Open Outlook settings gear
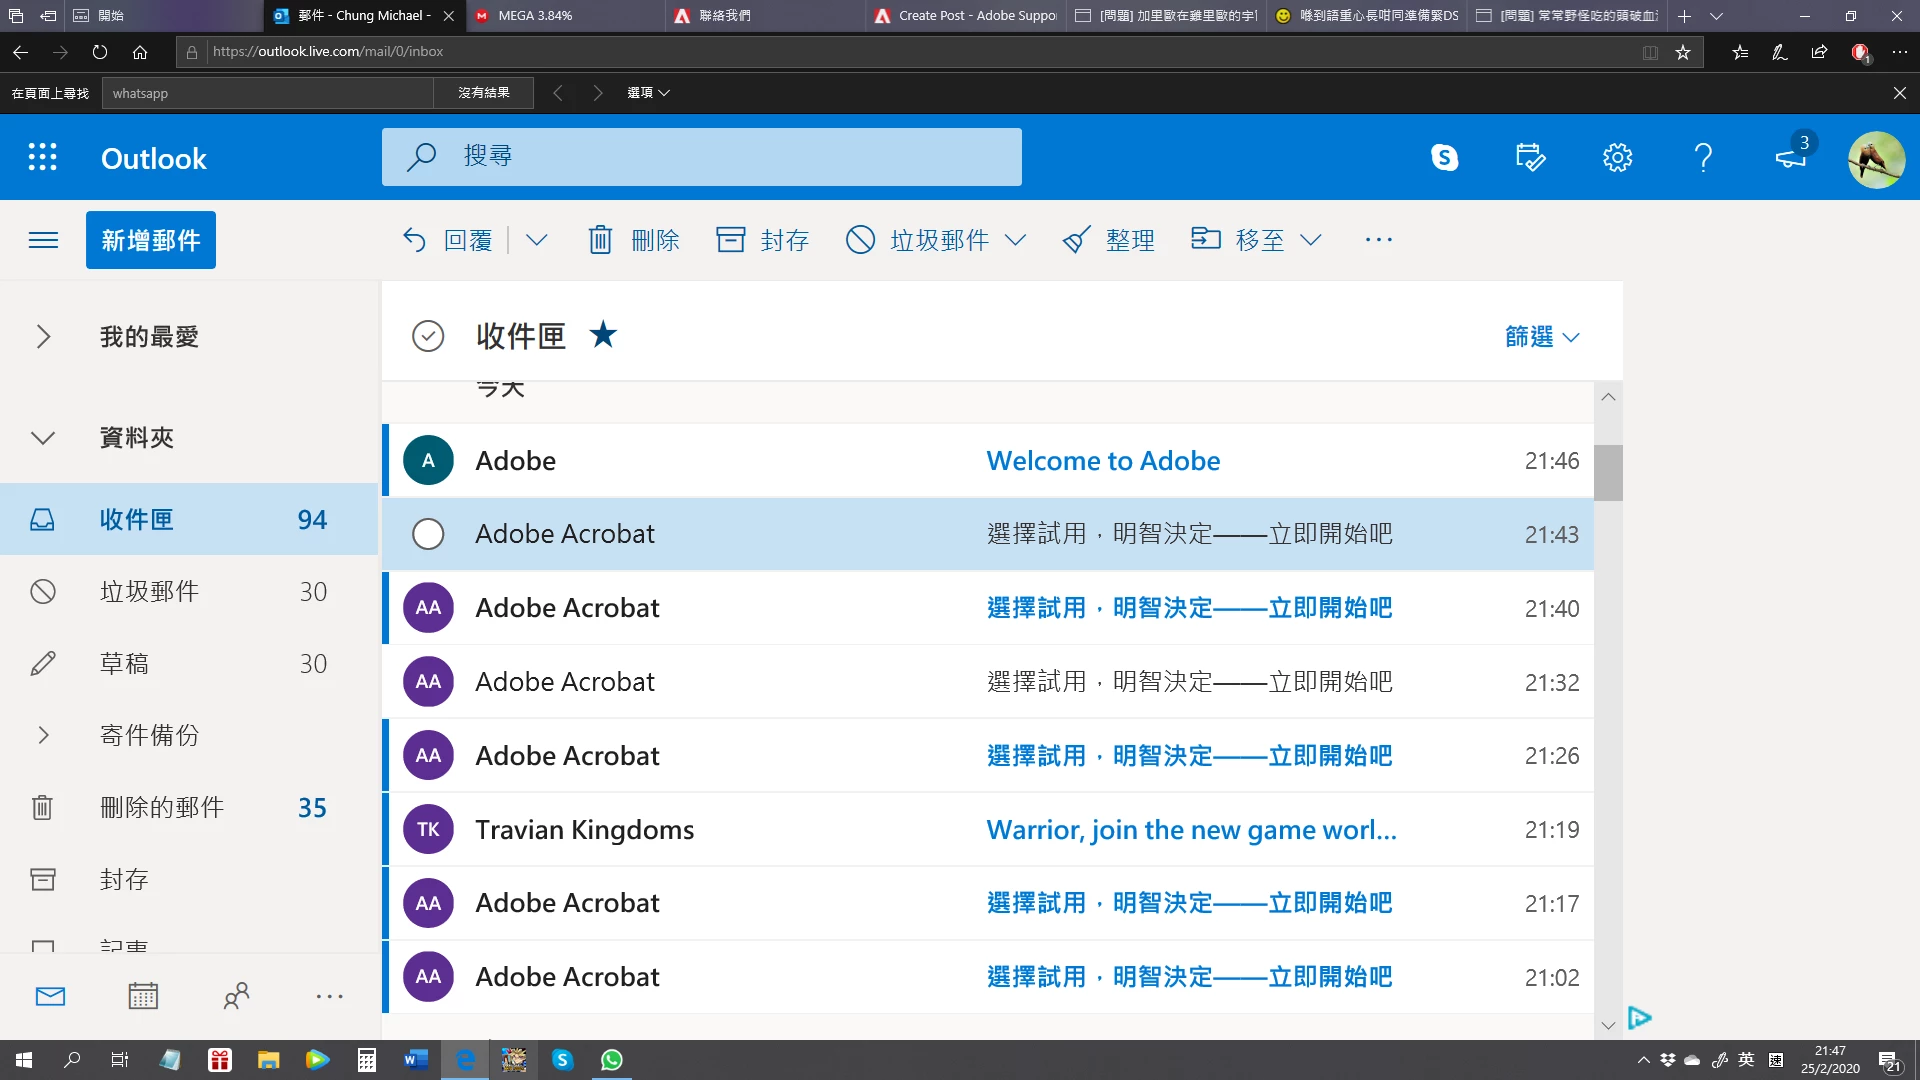 (1617, 157)
